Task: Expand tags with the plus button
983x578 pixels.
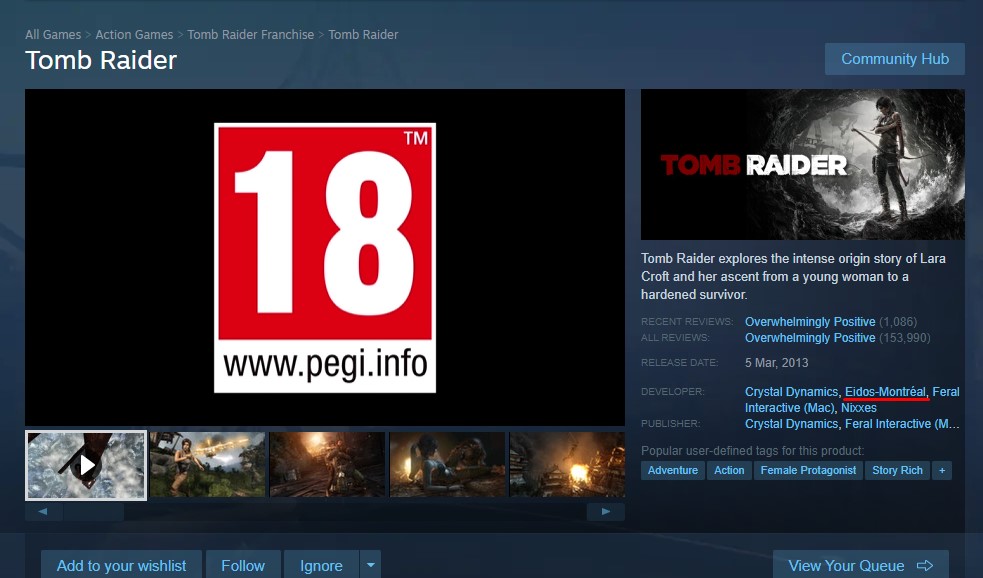Action: (942, 470)
